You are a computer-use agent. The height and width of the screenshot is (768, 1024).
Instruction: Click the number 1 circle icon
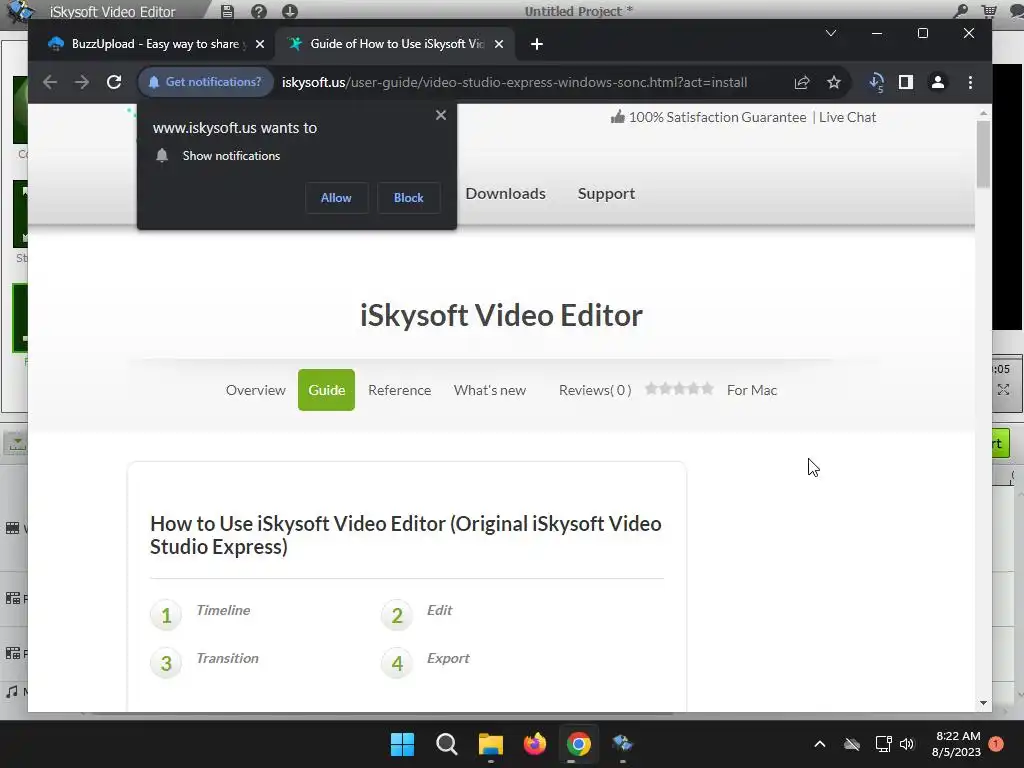click(166, 615)
